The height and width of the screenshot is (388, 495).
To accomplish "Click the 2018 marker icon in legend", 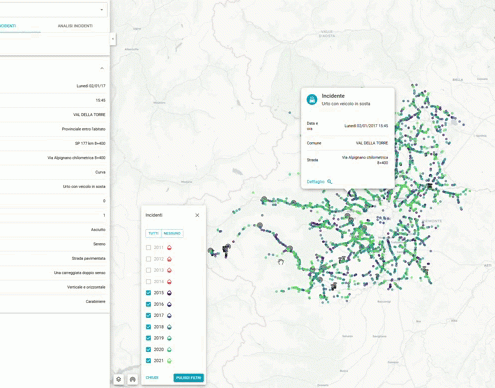I will (169, 327).
